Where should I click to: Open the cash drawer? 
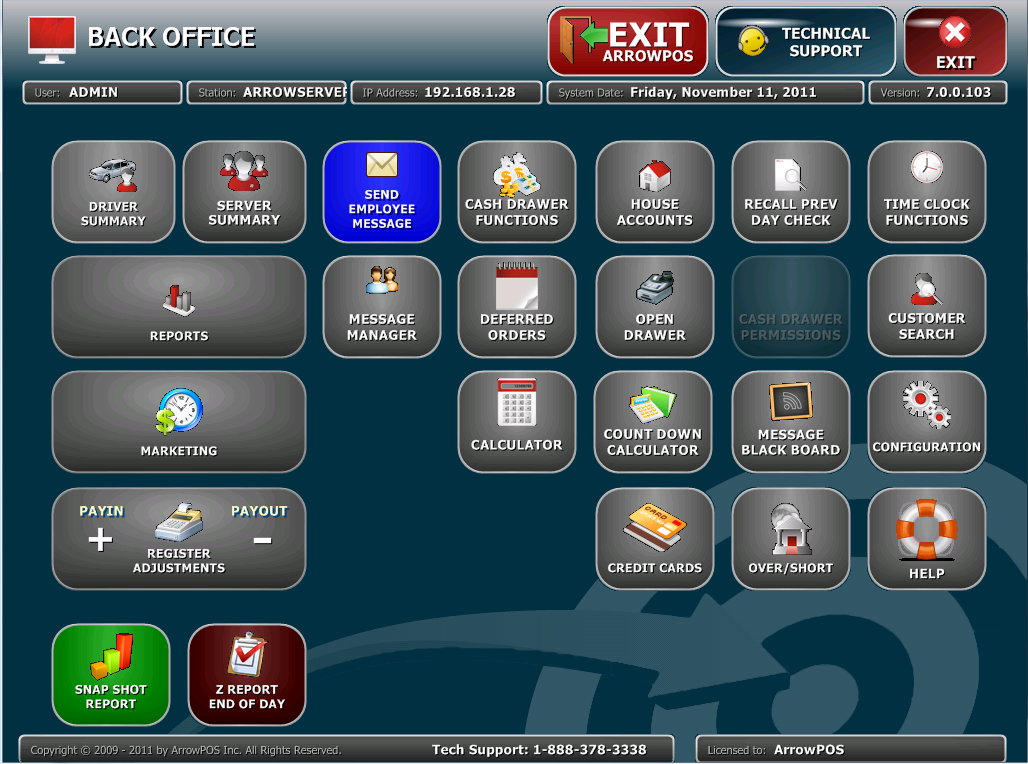[654, 306]
